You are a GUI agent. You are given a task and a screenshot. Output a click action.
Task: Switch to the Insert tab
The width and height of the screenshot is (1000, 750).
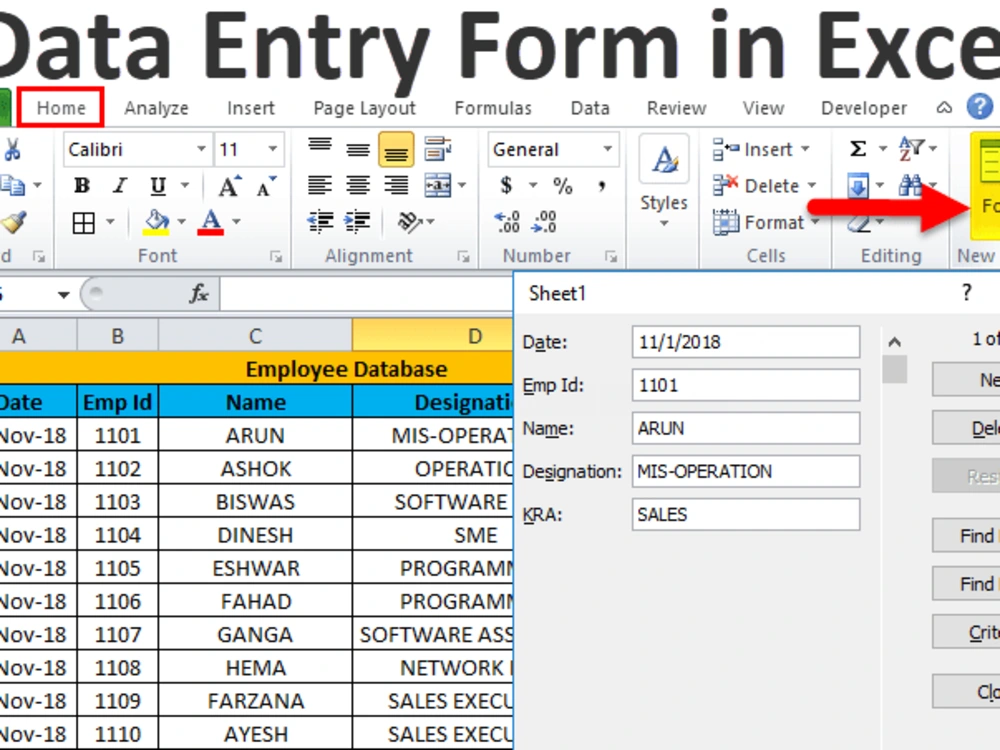[251, 108]
